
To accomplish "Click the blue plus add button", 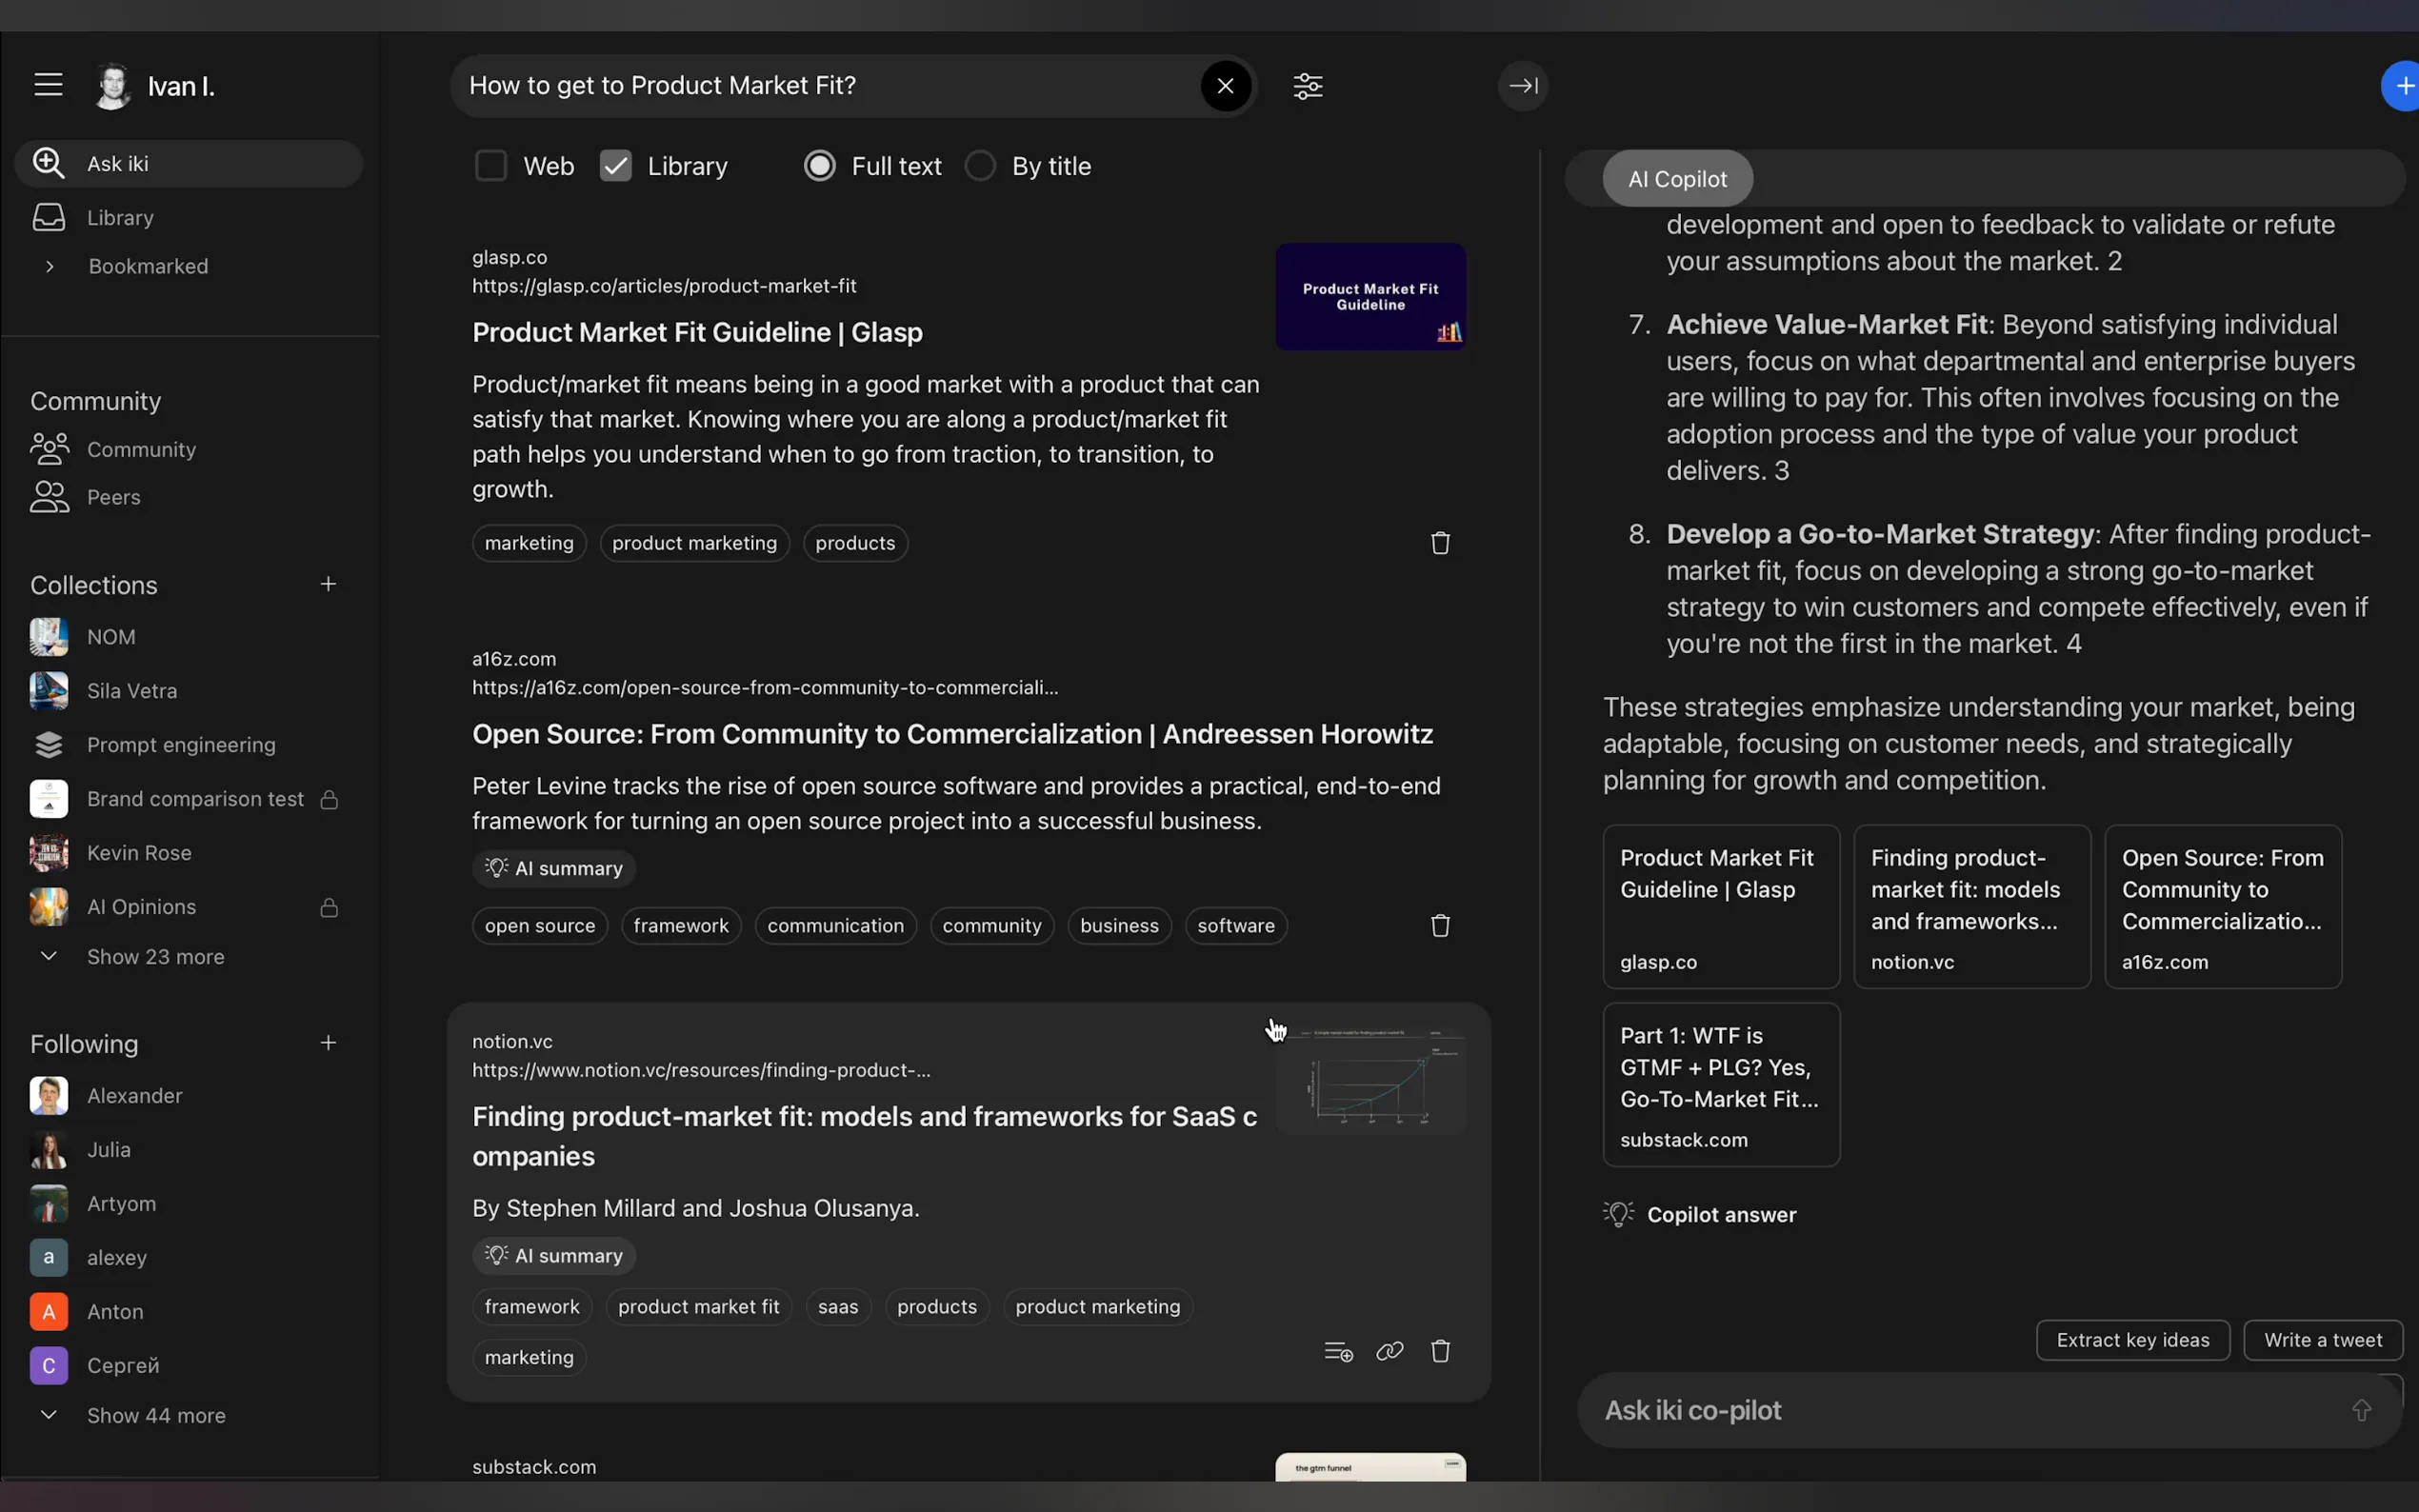I will [x=2403, y=87].
